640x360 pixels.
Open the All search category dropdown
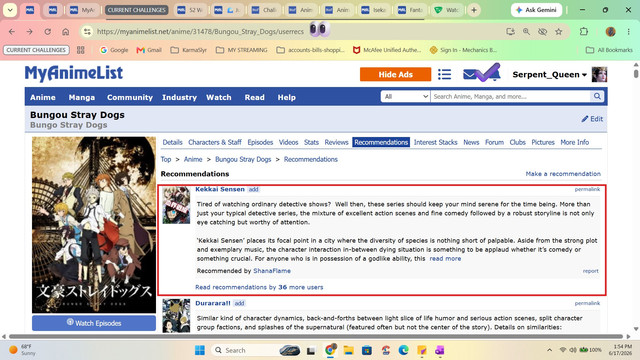point(405,96)
